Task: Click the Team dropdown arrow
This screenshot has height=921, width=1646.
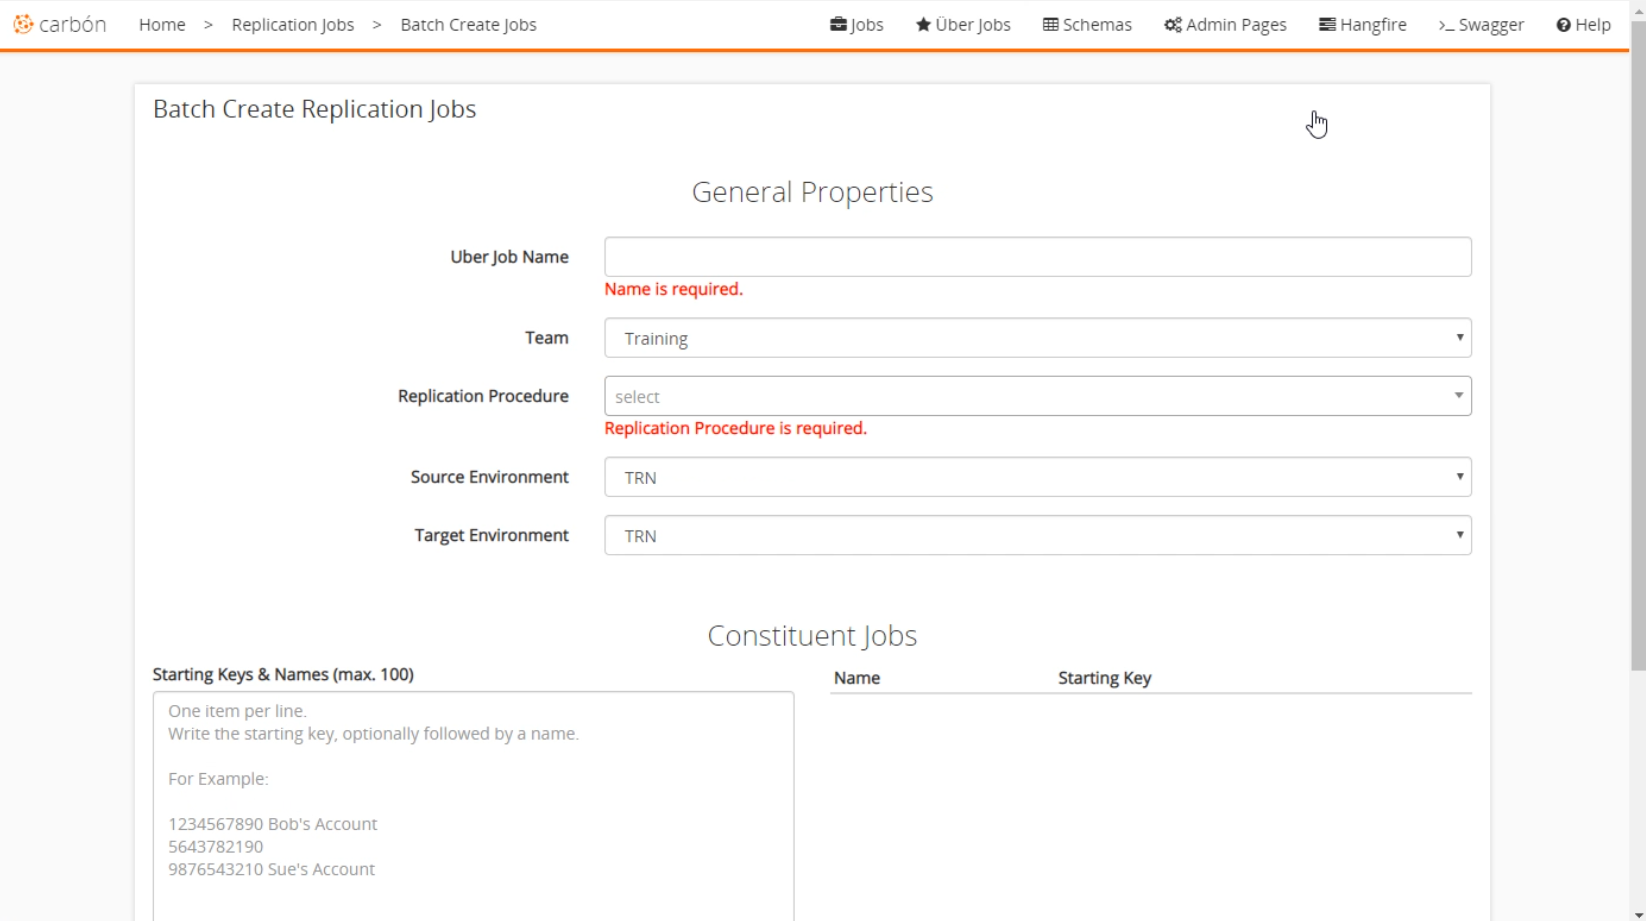Action: [x=1459, y=338]
